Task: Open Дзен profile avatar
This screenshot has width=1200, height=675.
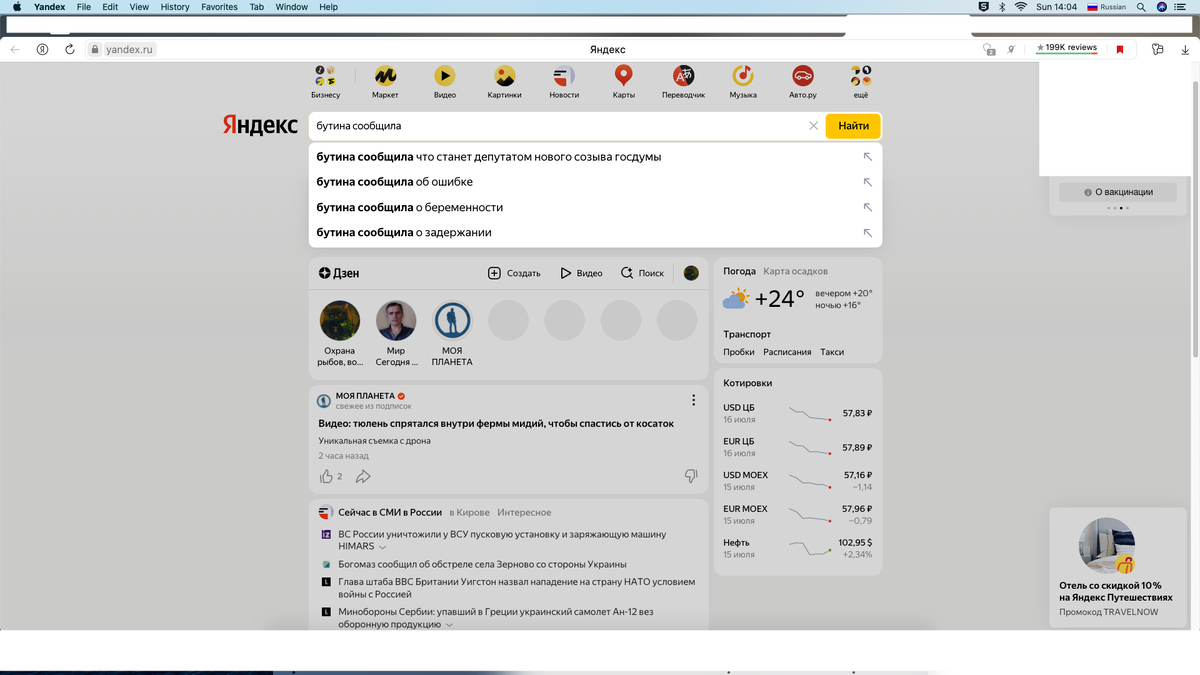Action: [x=691, y=273]
